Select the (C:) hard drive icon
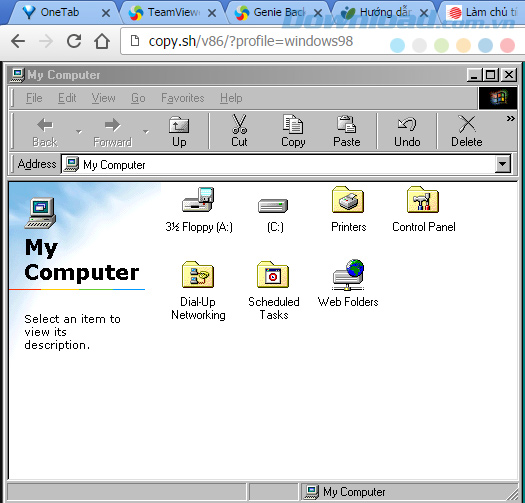This screenshot has height=503, width=525. (x=273, y=205)
